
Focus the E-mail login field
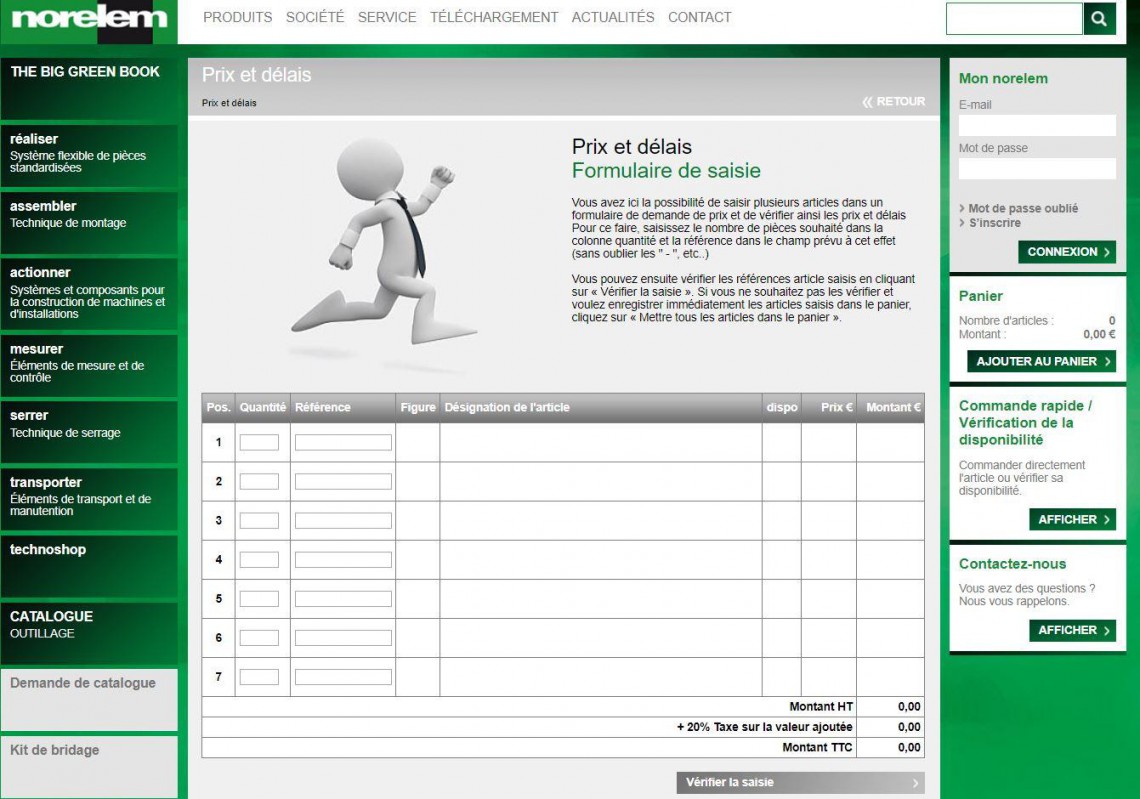pyautogui.click(x=1037, y=126)
